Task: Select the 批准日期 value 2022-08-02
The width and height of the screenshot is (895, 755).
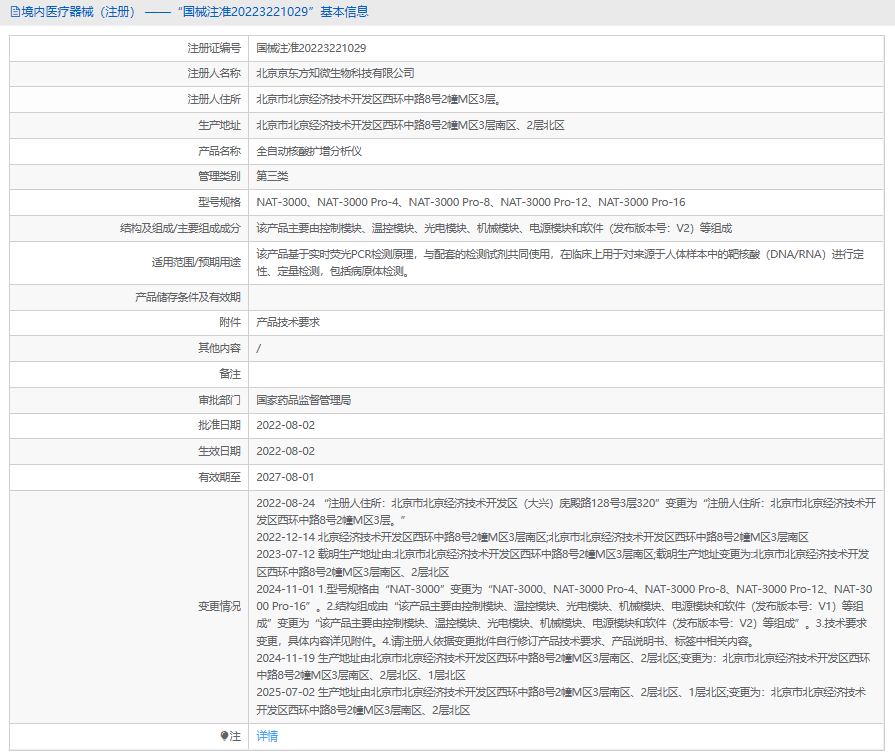Action: pos(285,425)
